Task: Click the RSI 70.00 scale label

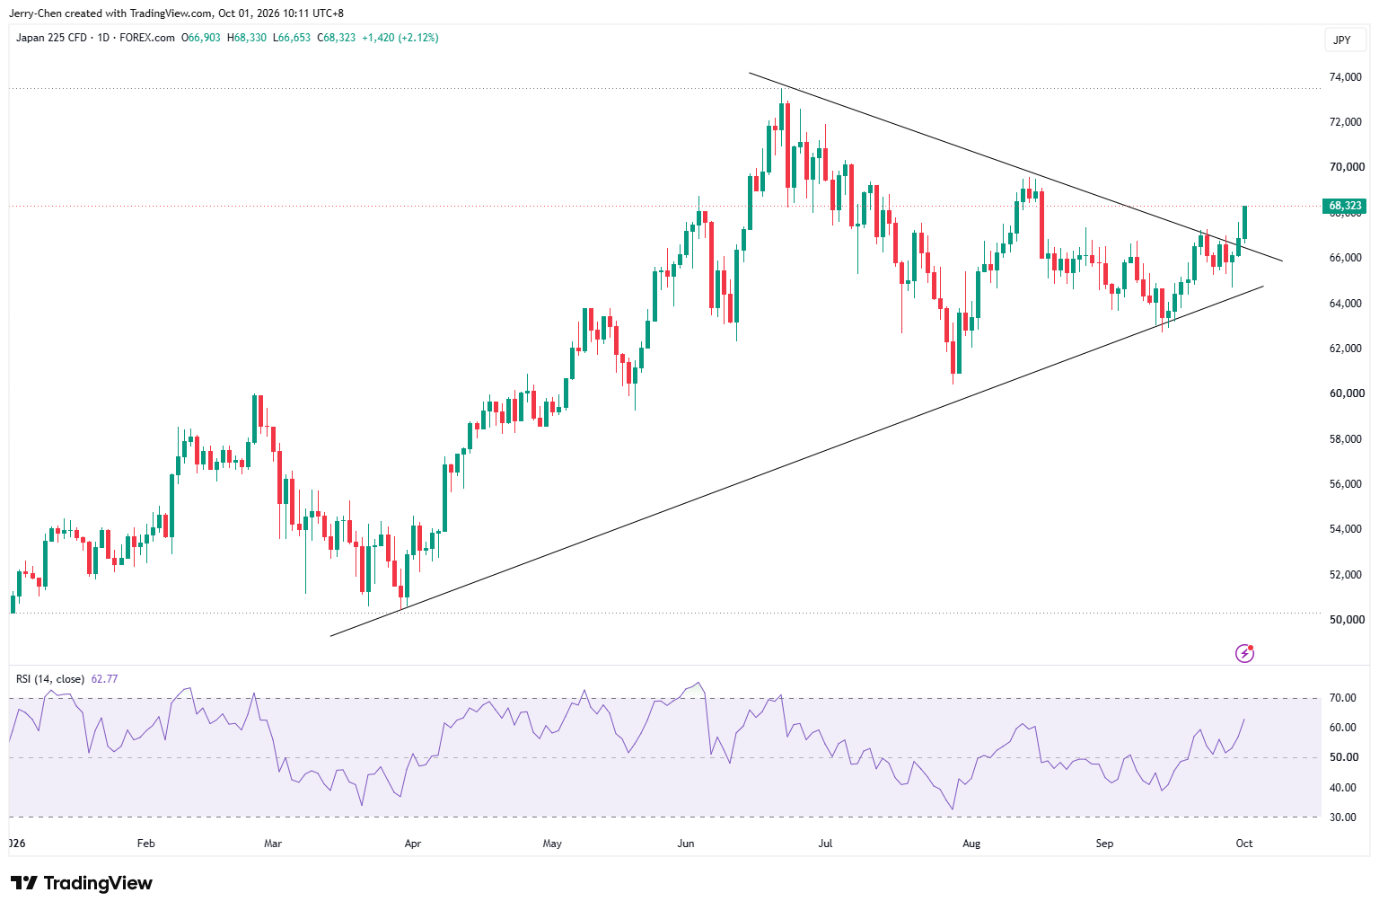Action: 1343,698
